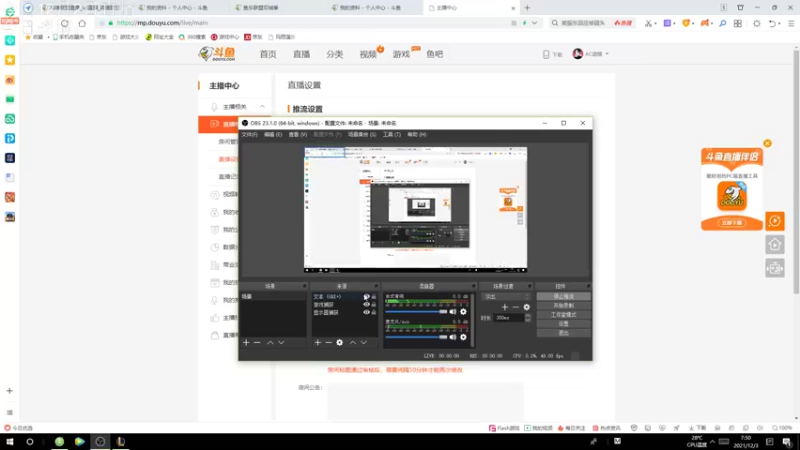The image size is (800, 450).
Task: Move source up in sources panel
Action: point(353,342)
